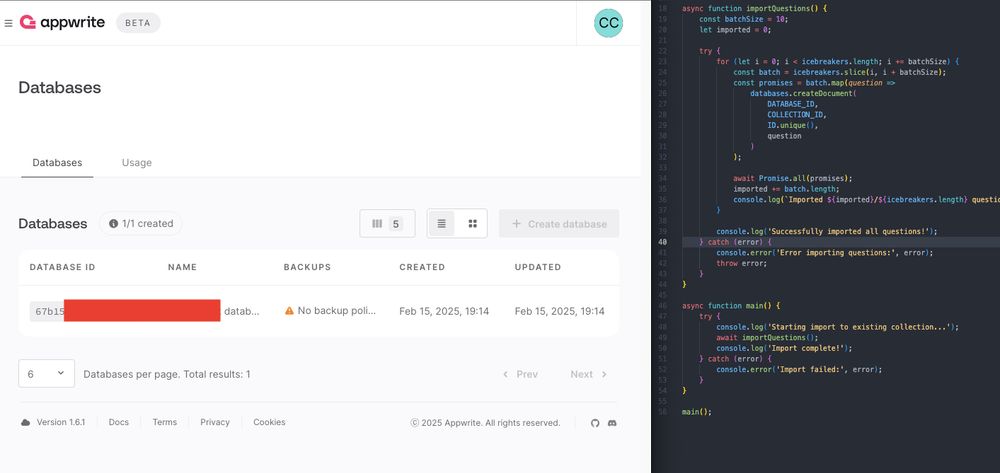
Task: Open the Docs footer link
Action: click(119, 422)
